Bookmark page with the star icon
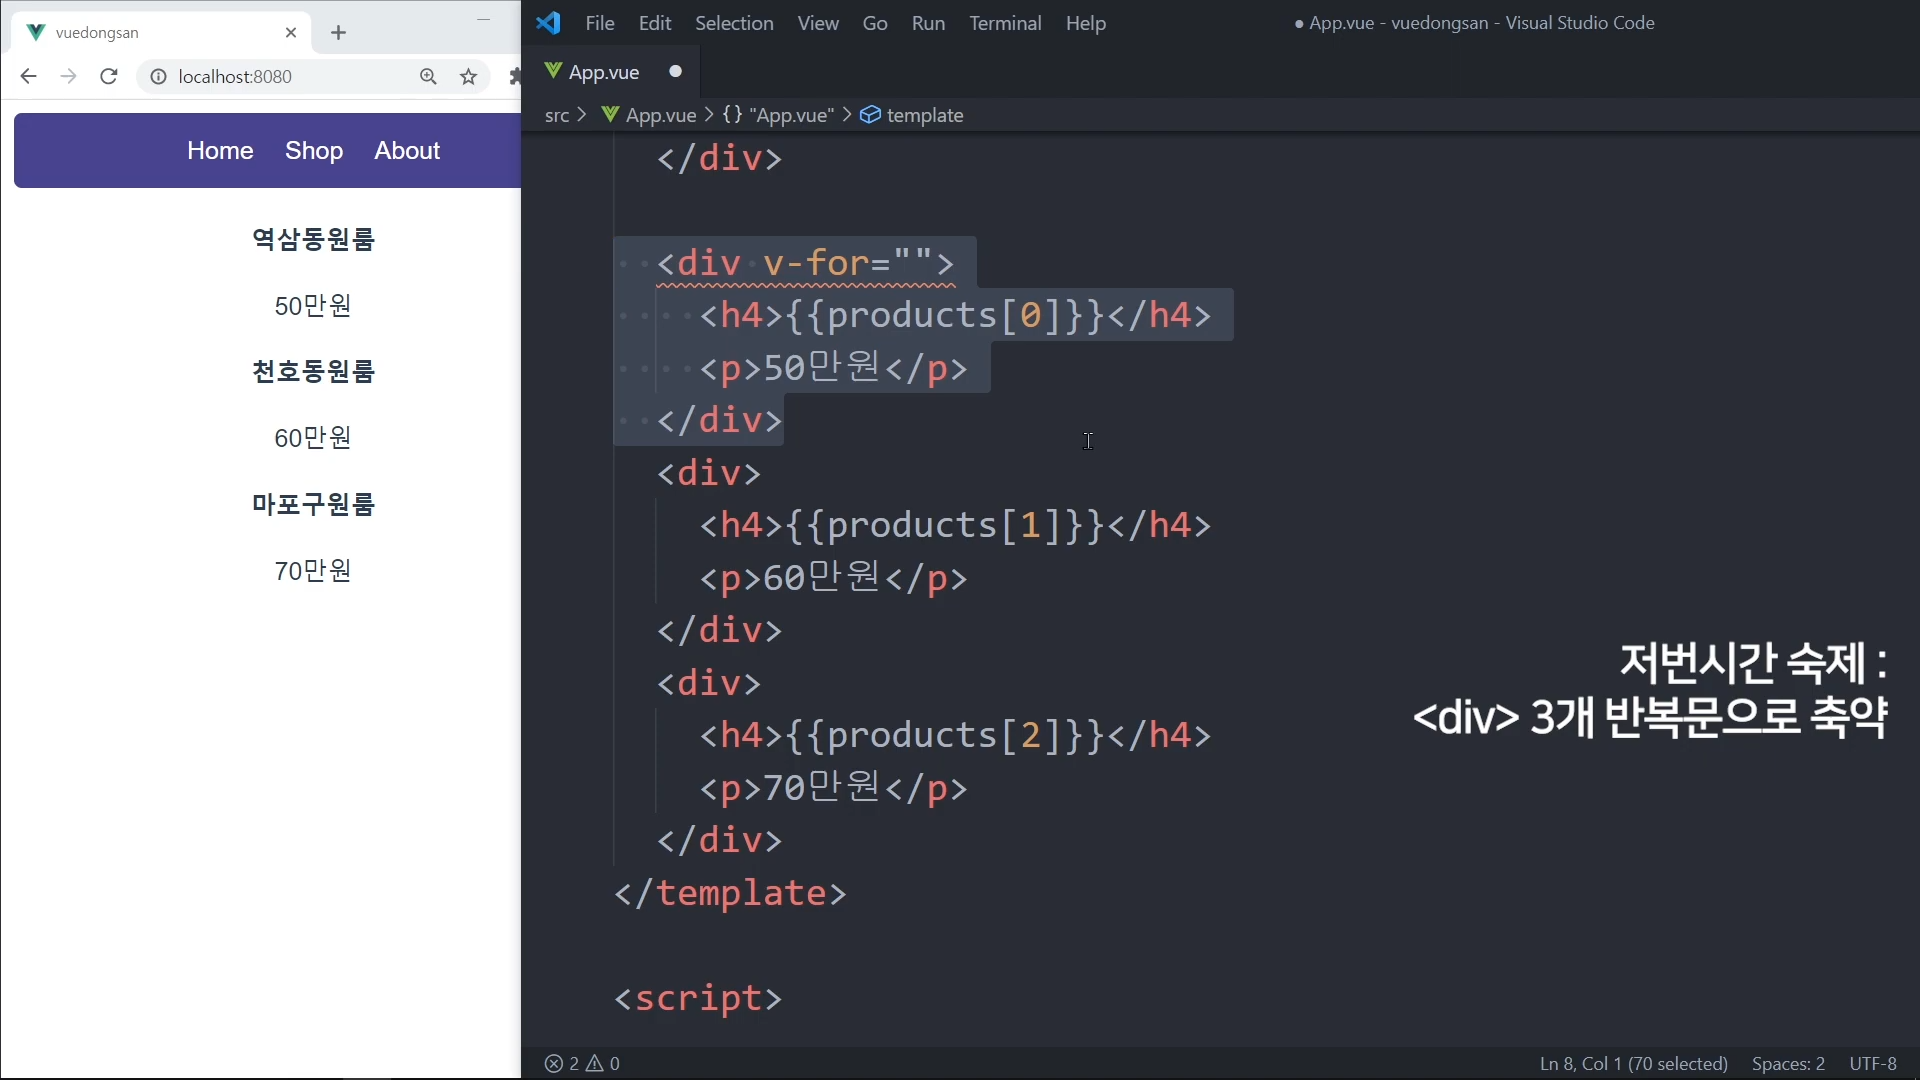The width and height of the screenshot is (1920, 1080). click(468, 77)
